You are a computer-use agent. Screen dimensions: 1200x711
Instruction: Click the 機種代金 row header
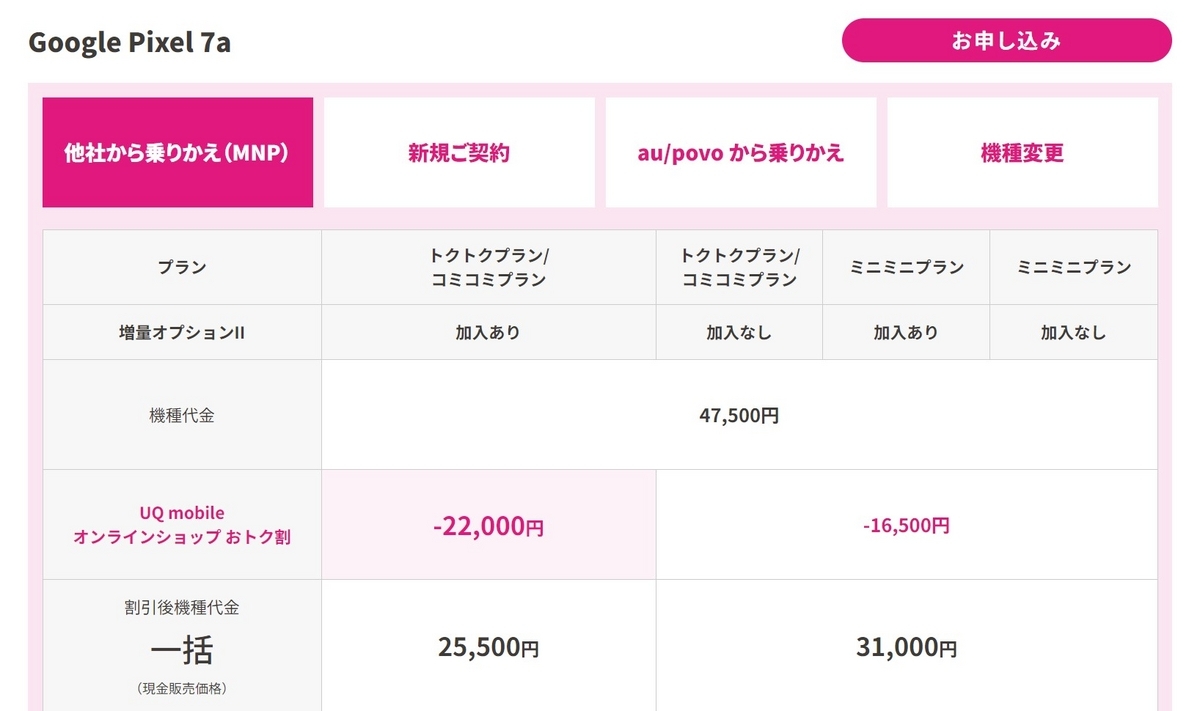click(x=182, y=415)
